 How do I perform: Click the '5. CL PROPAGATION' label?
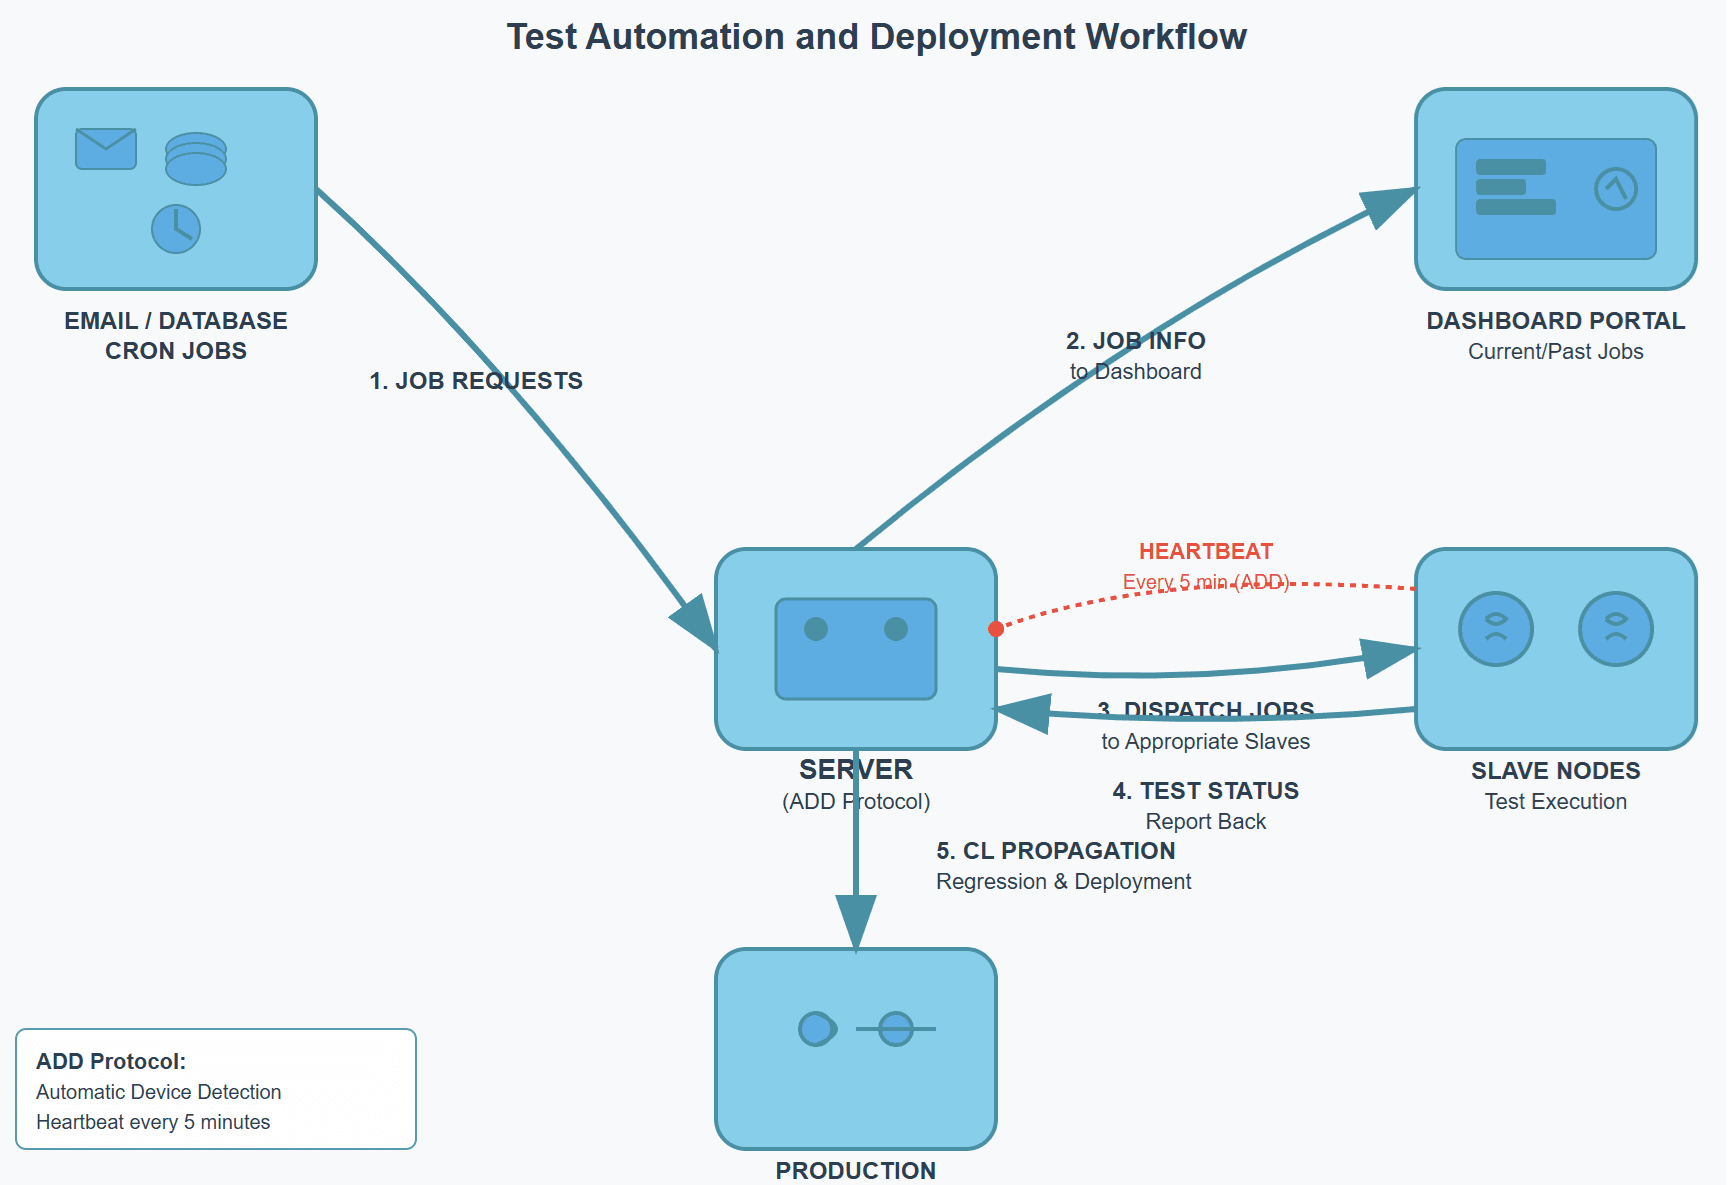tap(1056, 851)
